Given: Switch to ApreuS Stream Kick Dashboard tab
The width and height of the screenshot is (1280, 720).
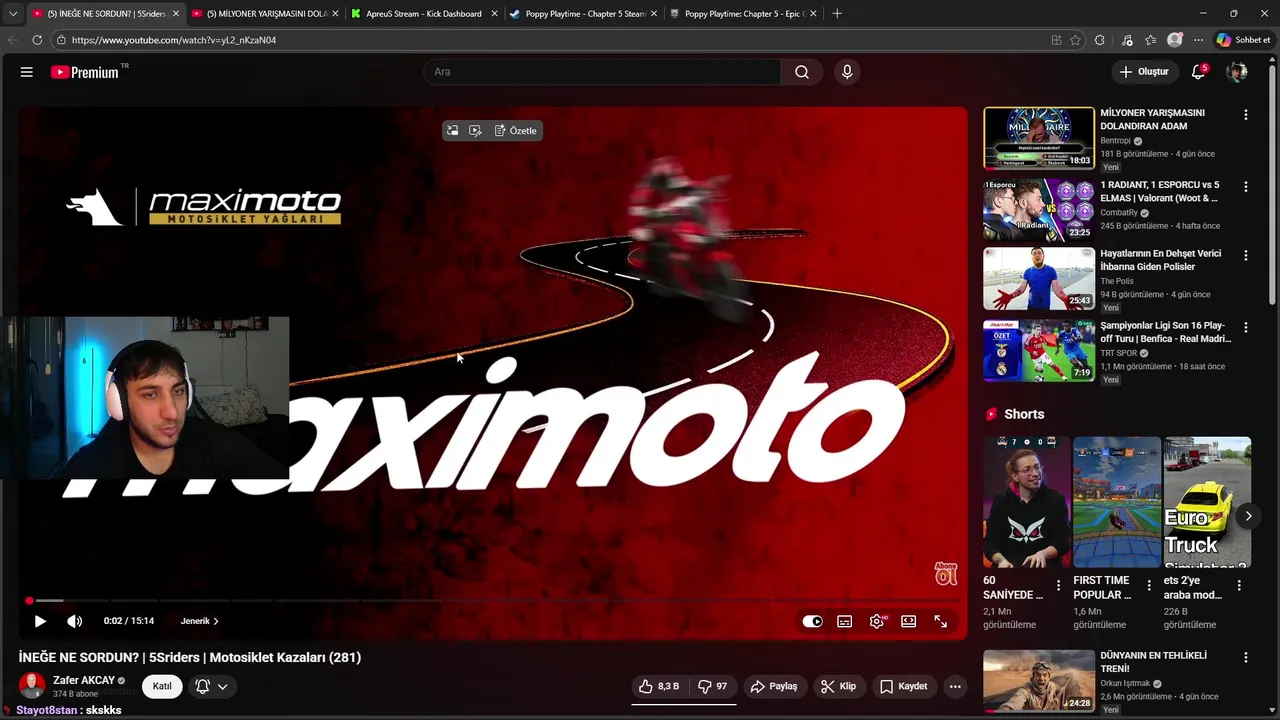Looking at the screenshot, I should pos(423,14).
